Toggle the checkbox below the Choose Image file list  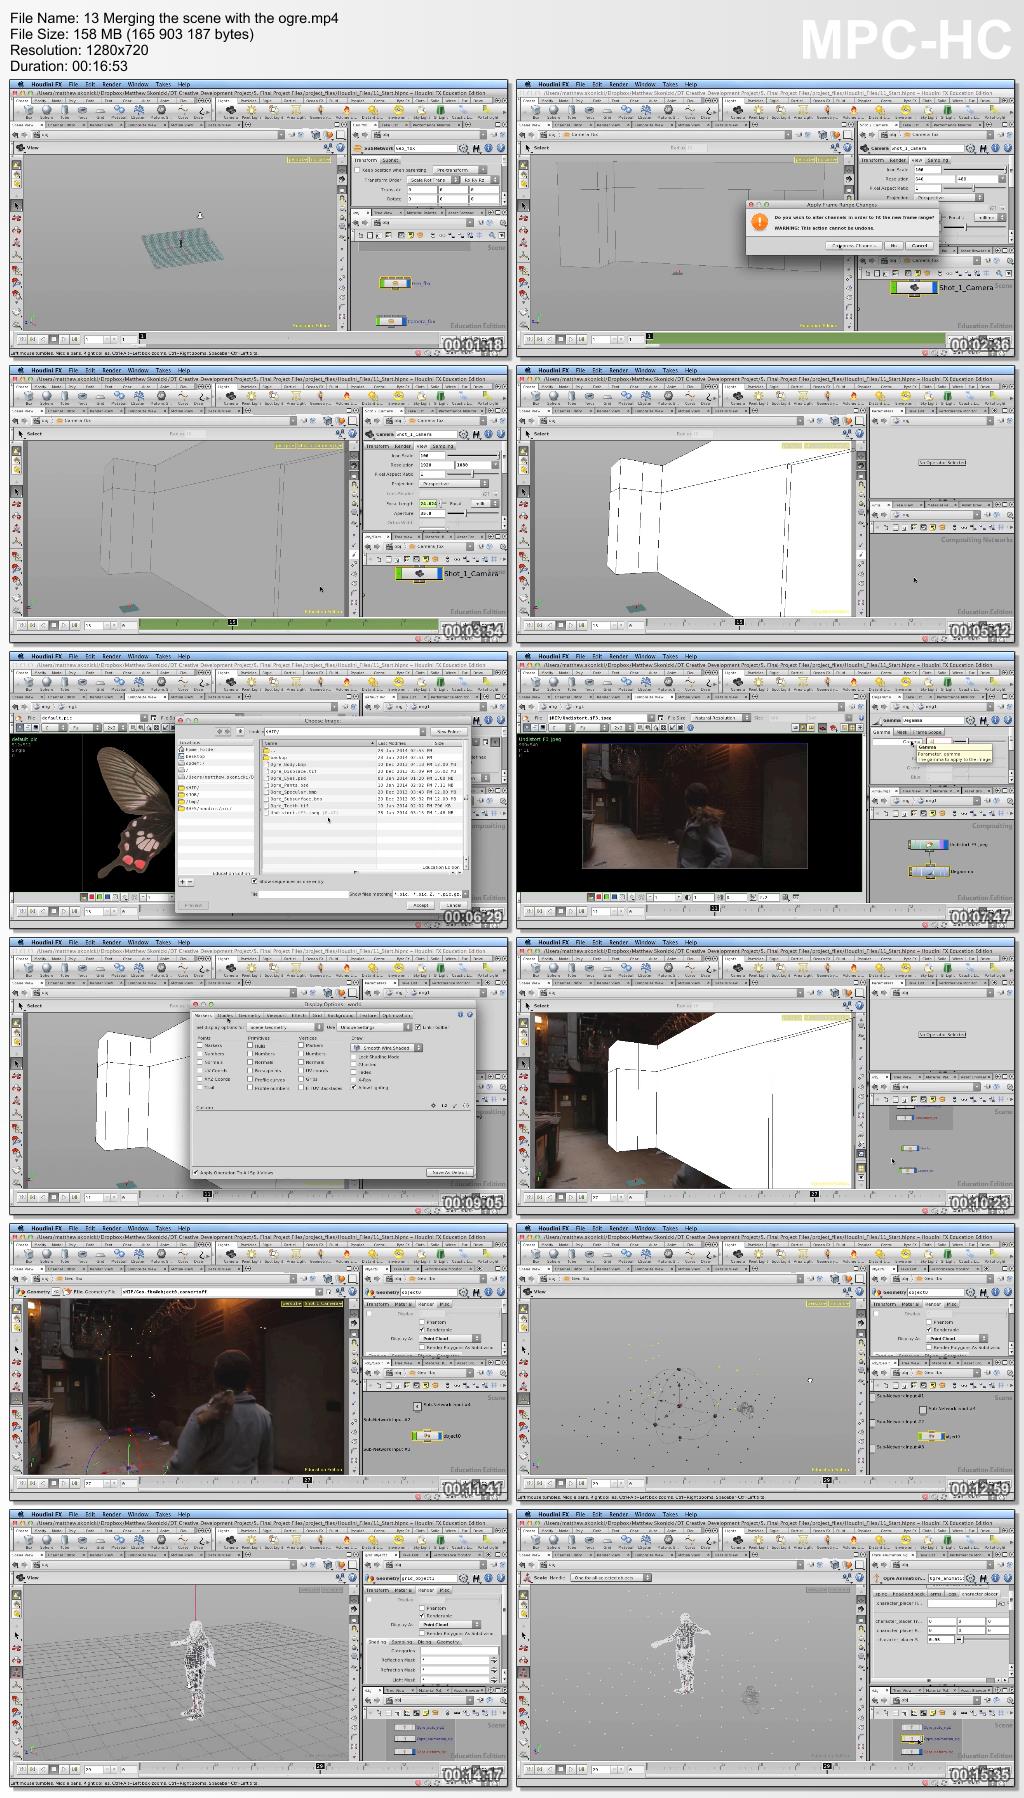pyautogui.click(x=254, y=881)
